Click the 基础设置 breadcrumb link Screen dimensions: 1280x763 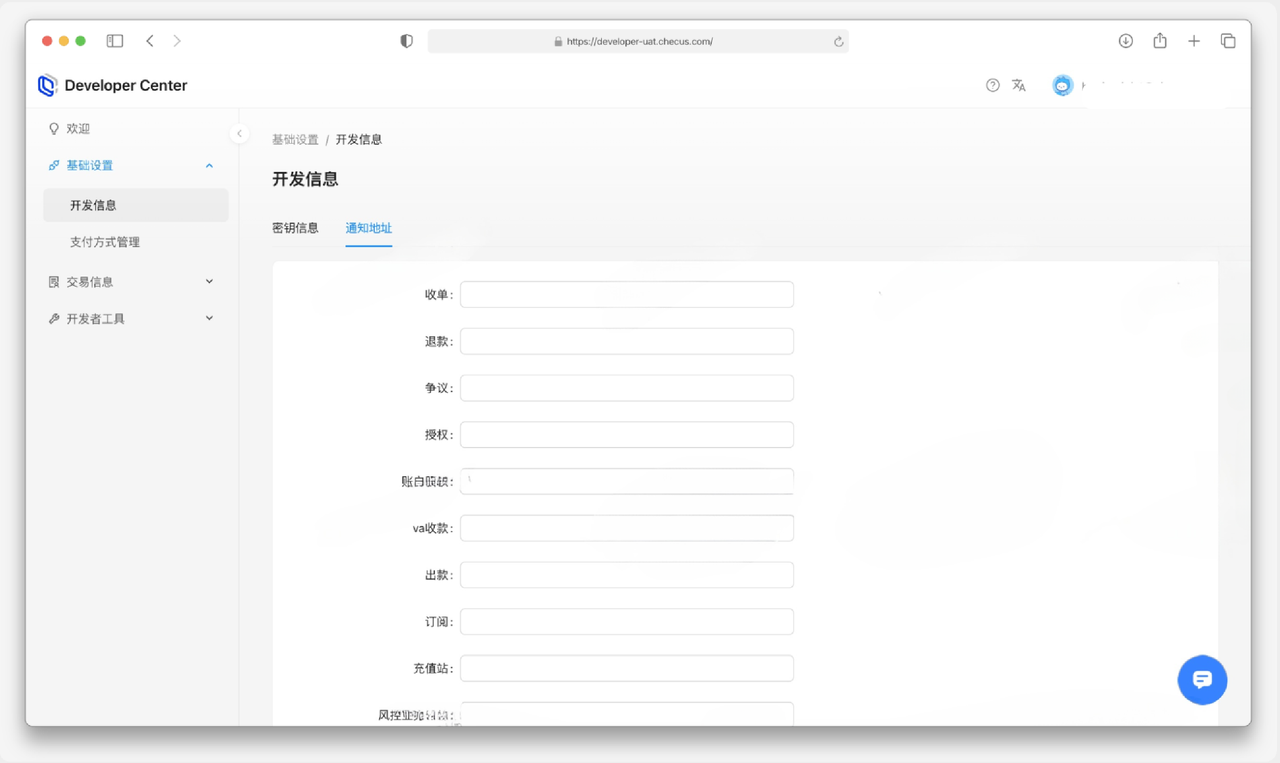point(295,140)
